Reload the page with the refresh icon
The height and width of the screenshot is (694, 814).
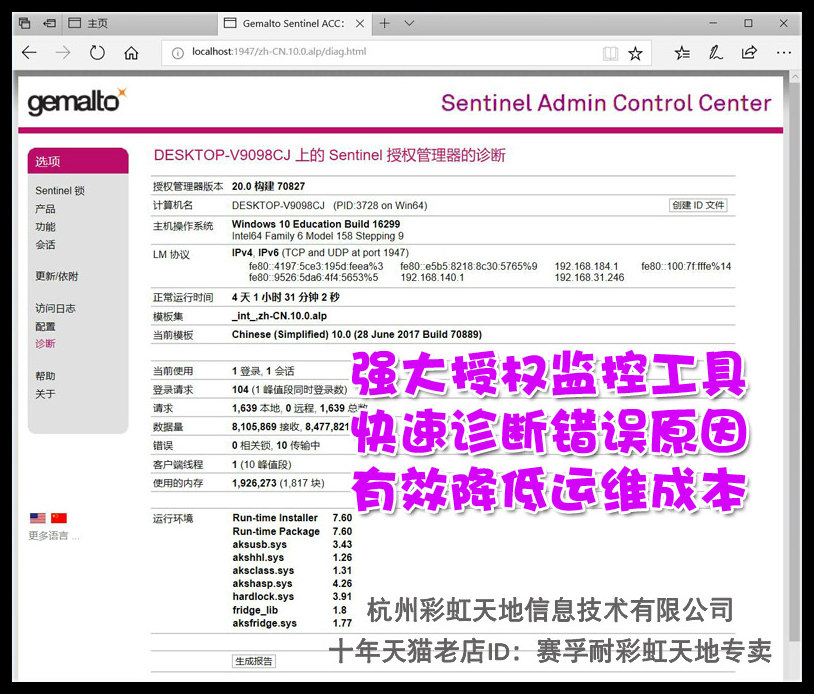pyautogui.click(x=97, y=52)
